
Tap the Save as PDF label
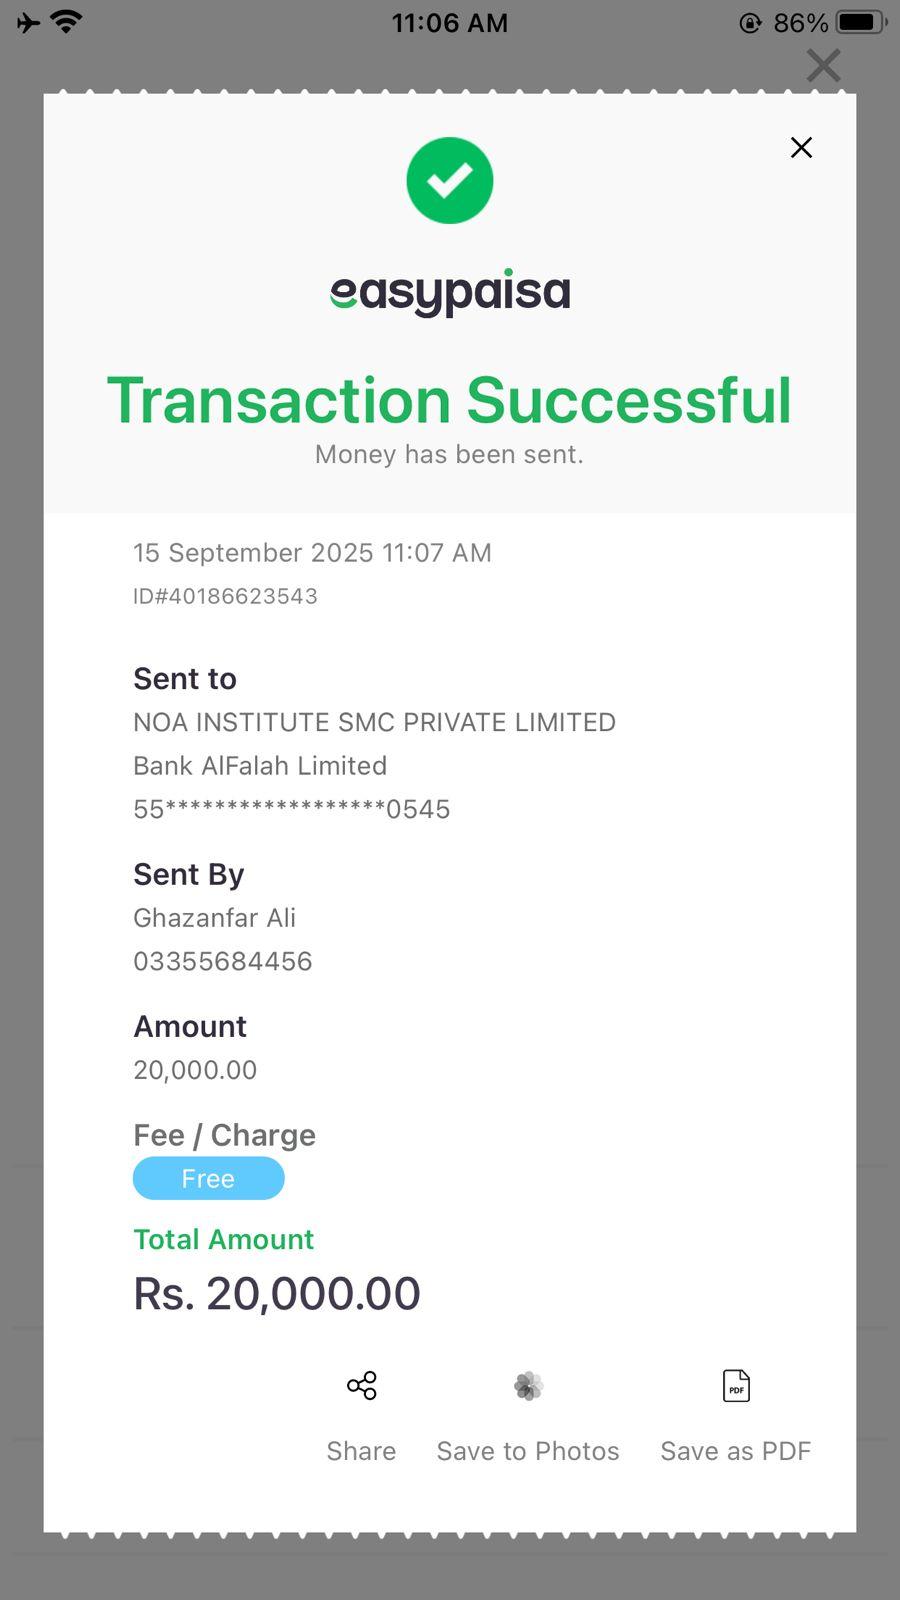pos(736,1451)
